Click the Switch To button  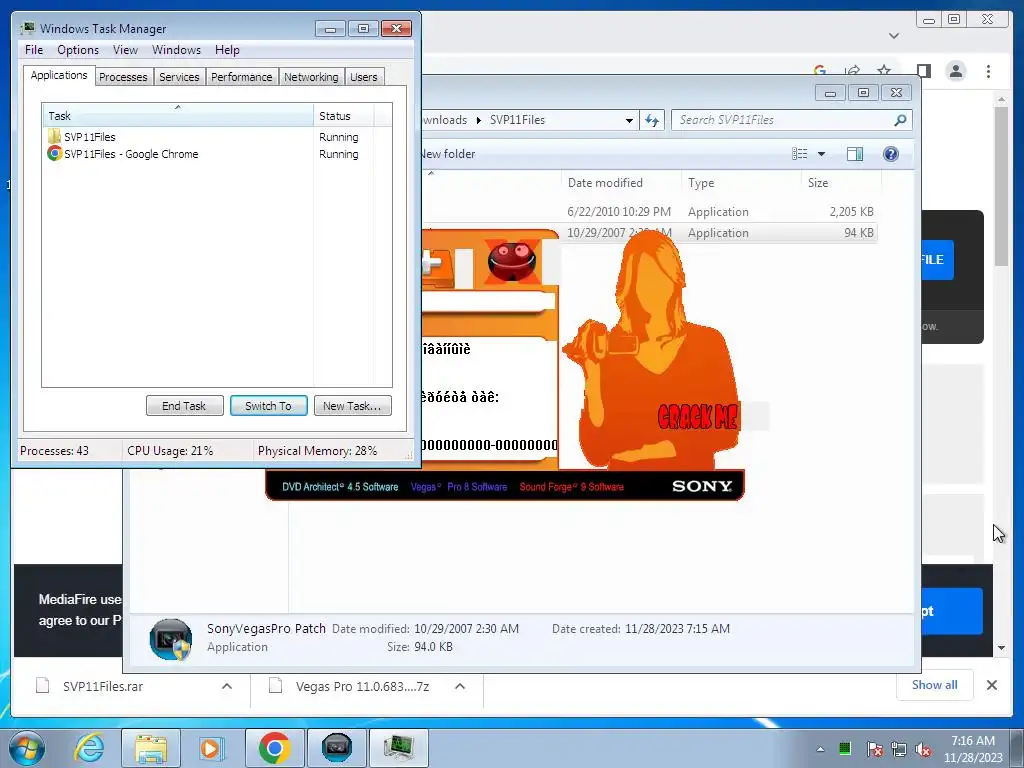(x=268, y=406)
